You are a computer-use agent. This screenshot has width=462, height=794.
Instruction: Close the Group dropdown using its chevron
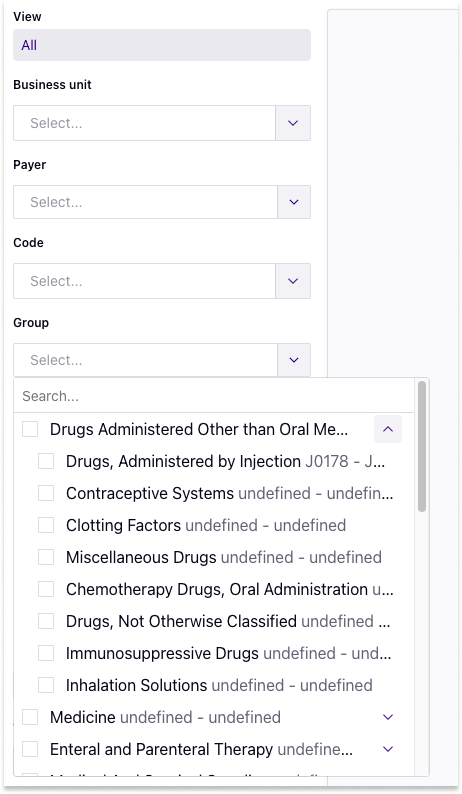point(294,360)
